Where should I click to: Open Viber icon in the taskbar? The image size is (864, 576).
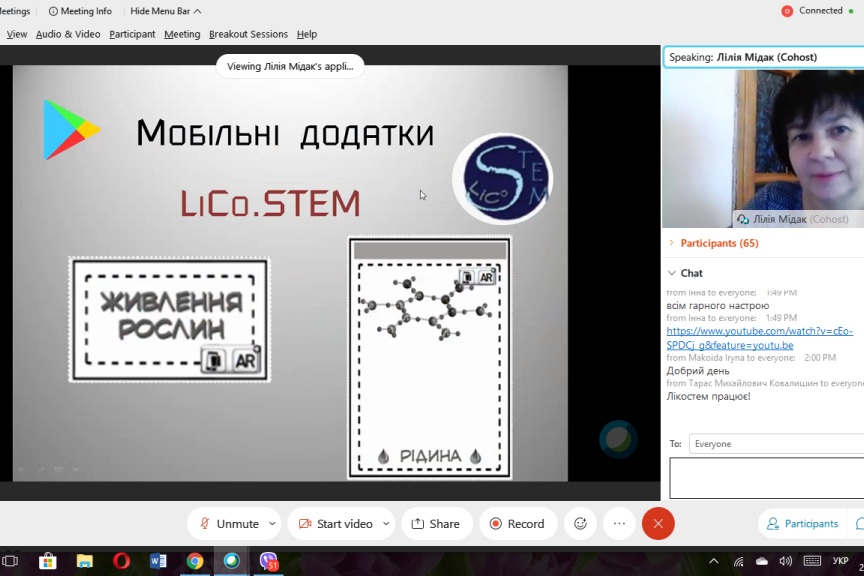tap(268, 561)
